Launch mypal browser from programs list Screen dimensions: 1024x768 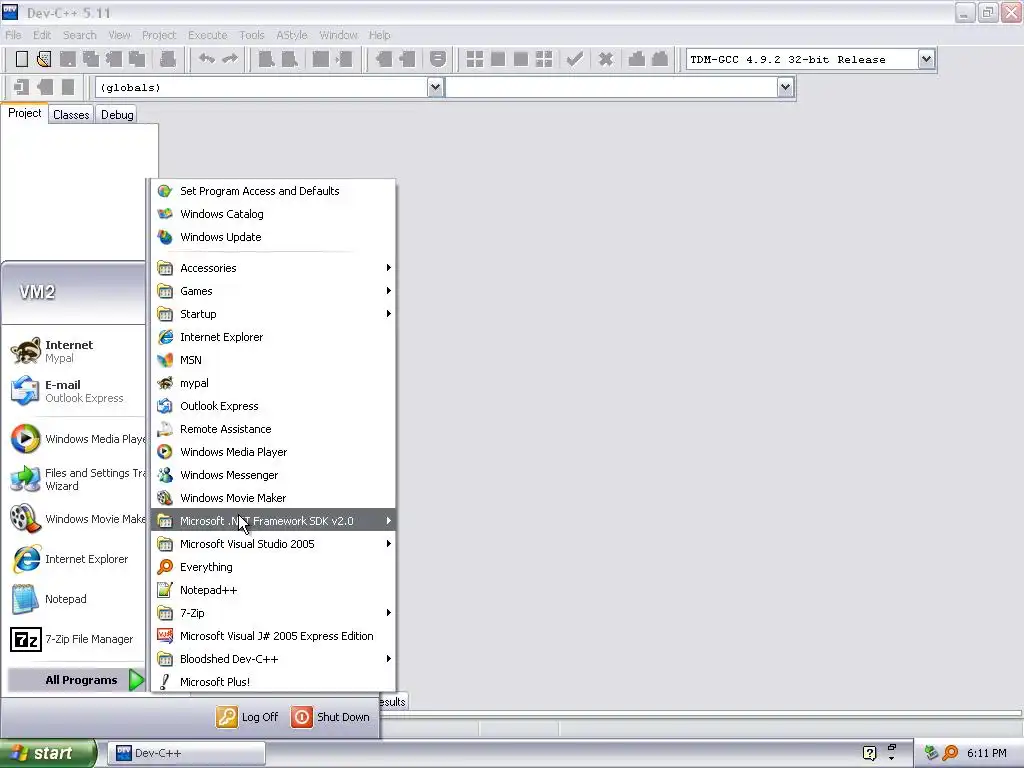pyautogui.click(x=273, y=383)
